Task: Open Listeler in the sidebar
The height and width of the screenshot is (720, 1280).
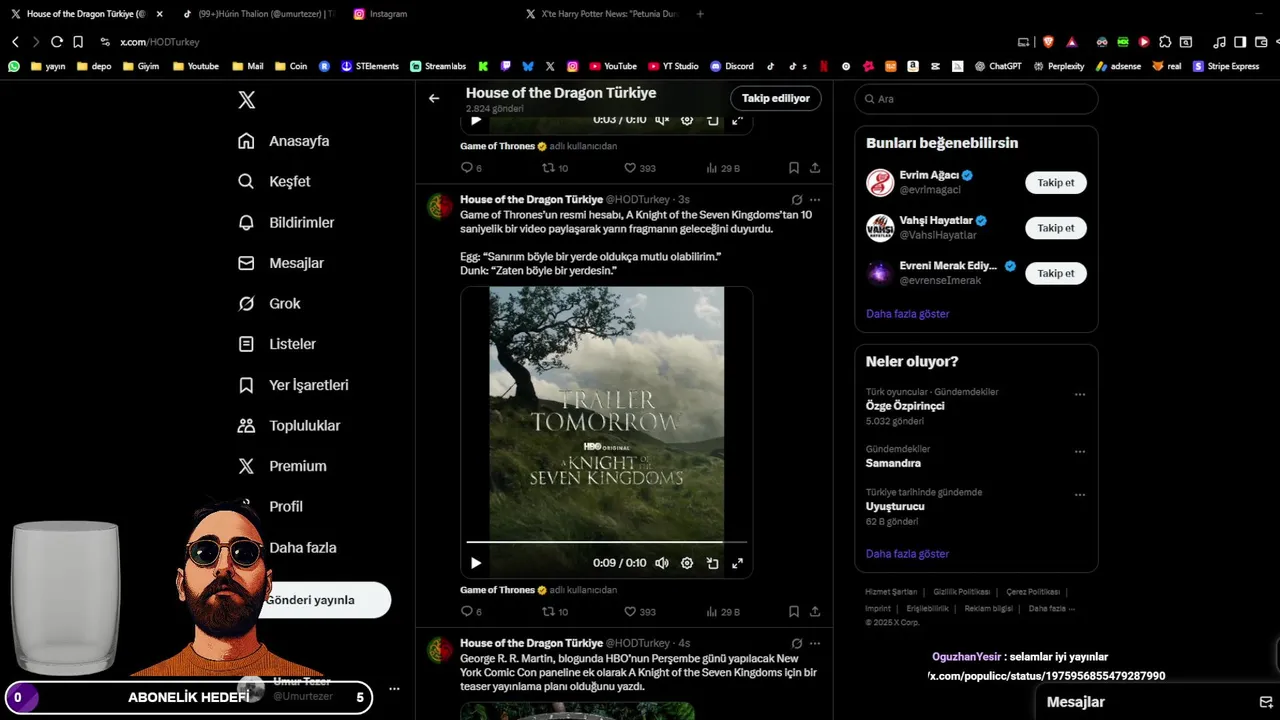Action: 277,344
